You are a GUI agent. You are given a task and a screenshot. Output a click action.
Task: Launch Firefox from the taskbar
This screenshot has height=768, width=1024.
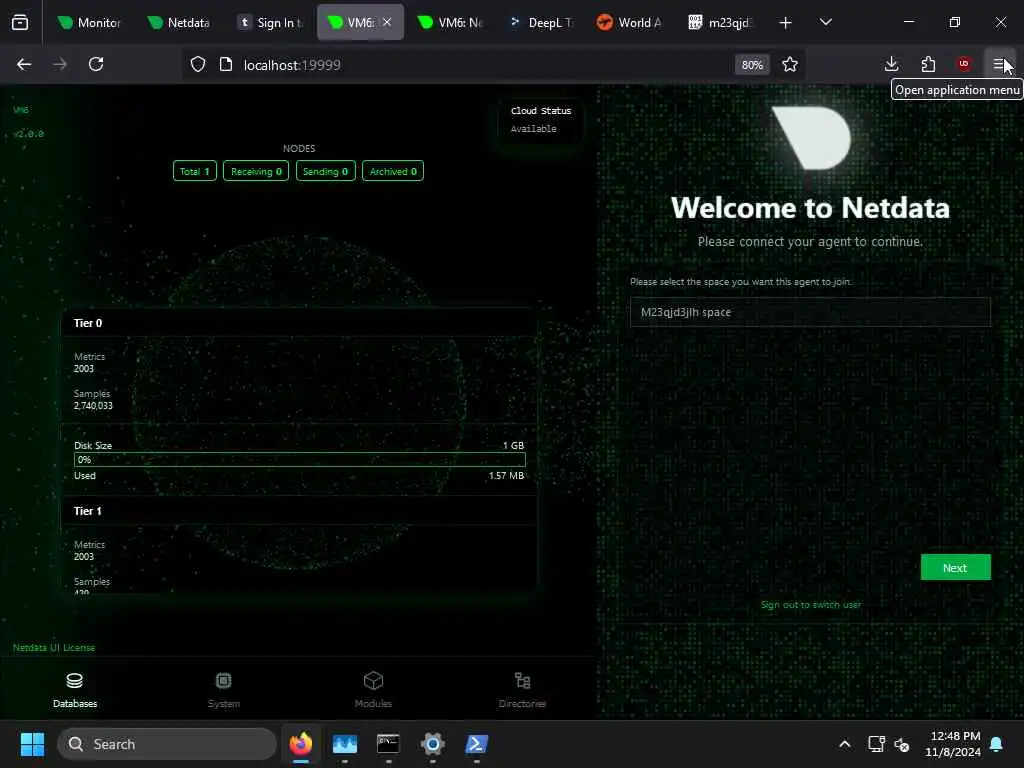point(300,744)
